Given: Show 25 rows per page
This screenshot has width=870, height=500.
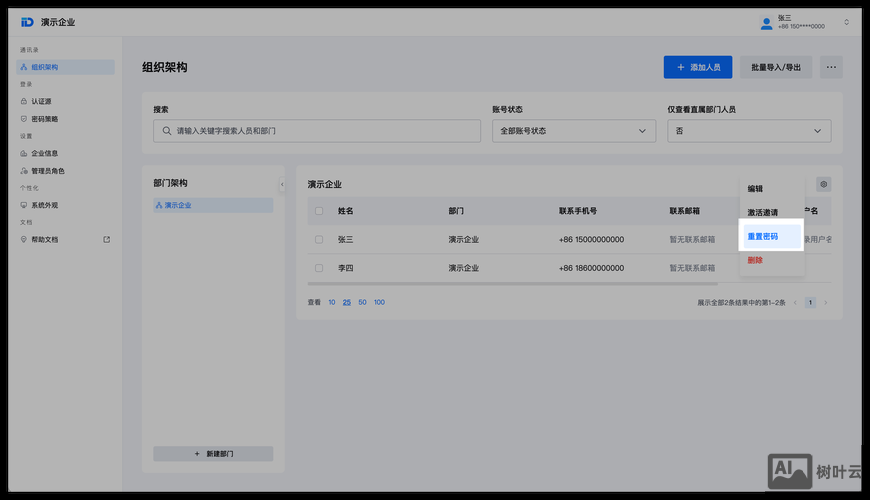Looking at the screenshot, I should (x=347, y=302).
